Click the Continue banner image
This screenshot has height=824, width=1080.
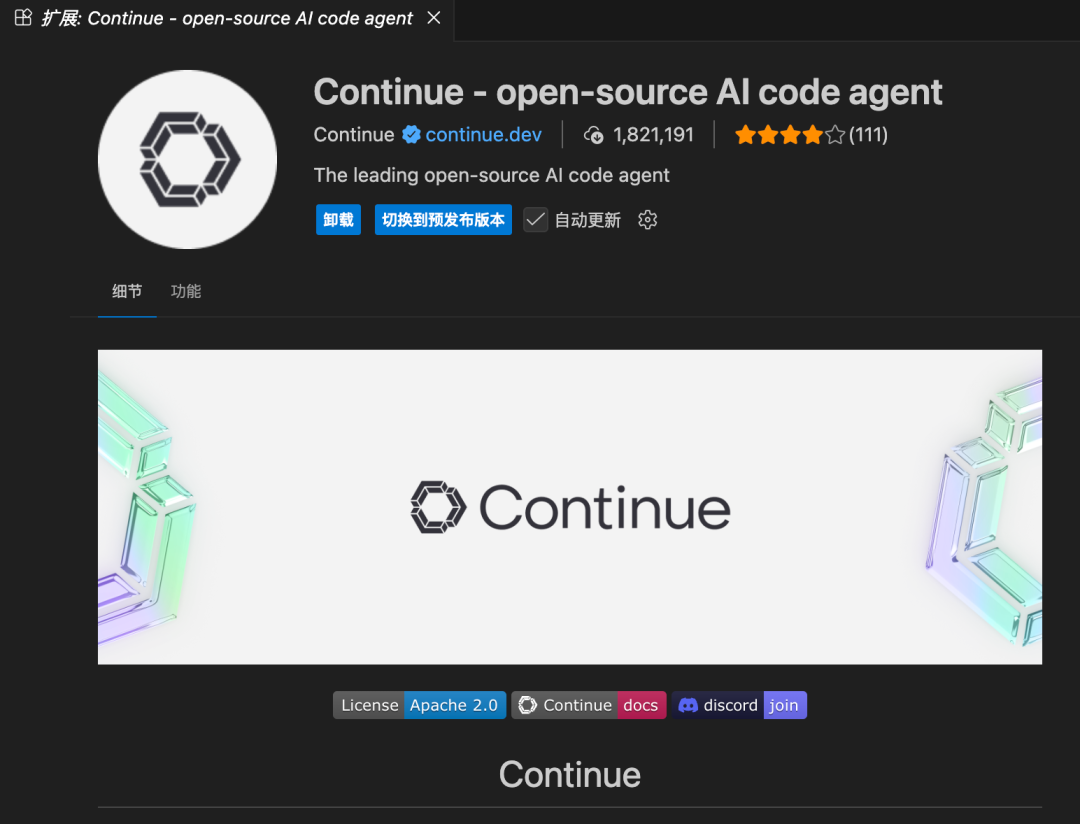[570, 507]
